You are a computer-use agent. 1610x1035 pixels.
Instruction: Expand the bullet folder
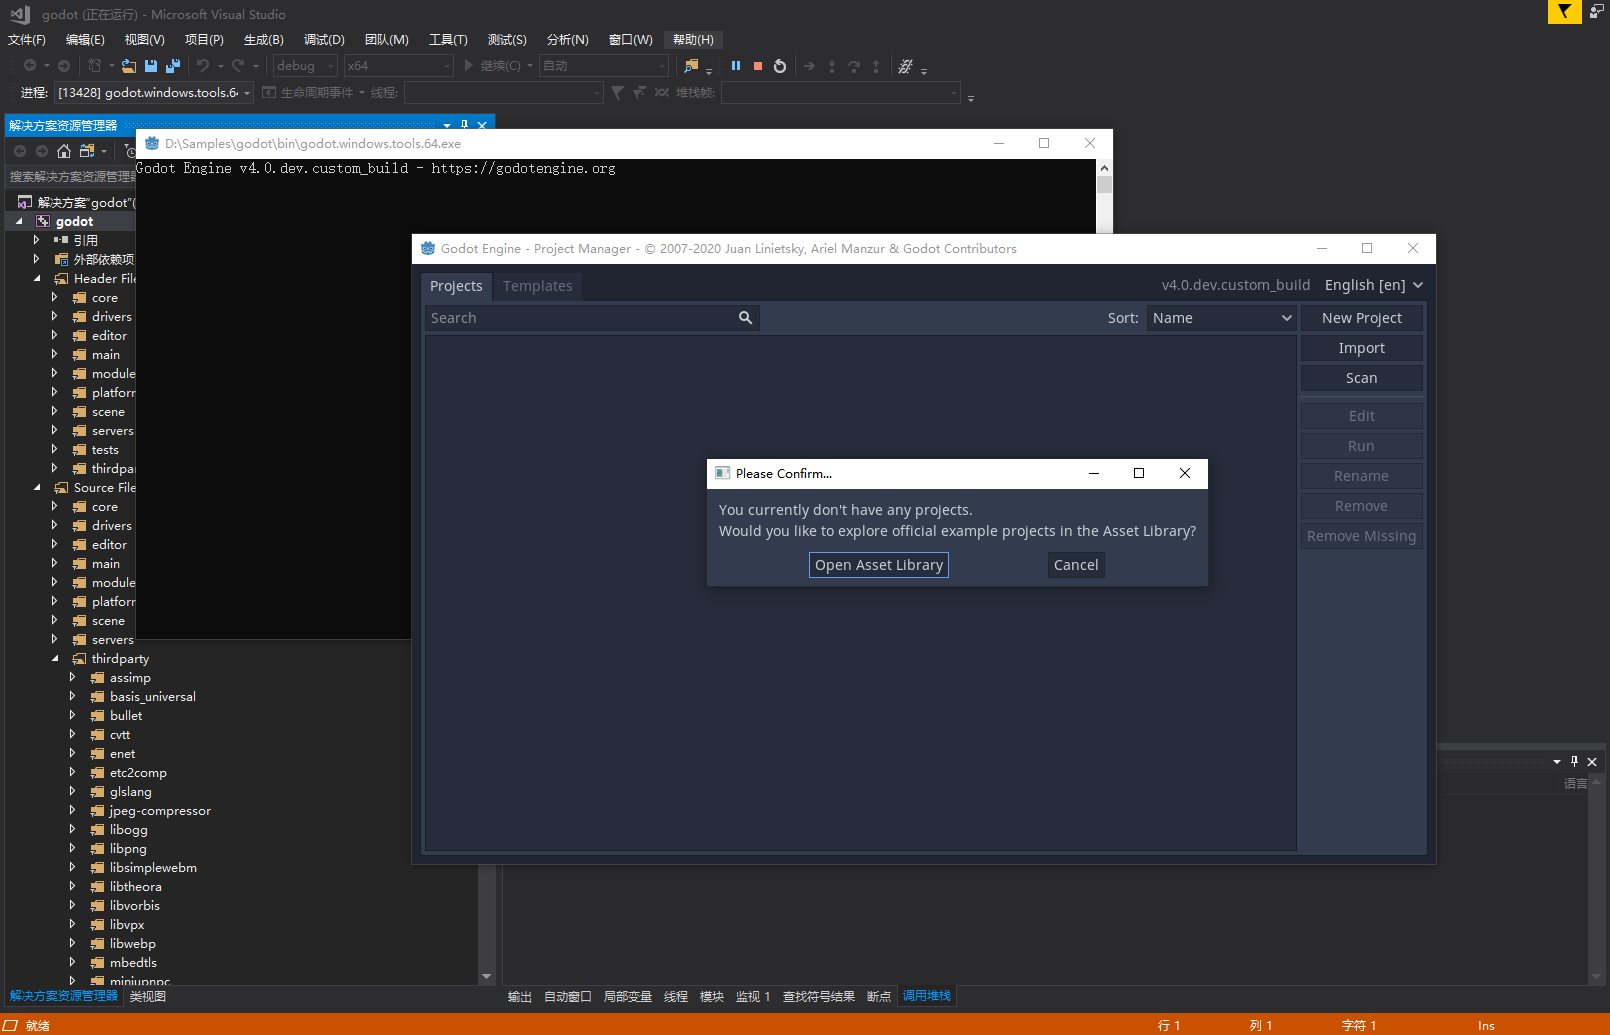(x=72, y=716)
